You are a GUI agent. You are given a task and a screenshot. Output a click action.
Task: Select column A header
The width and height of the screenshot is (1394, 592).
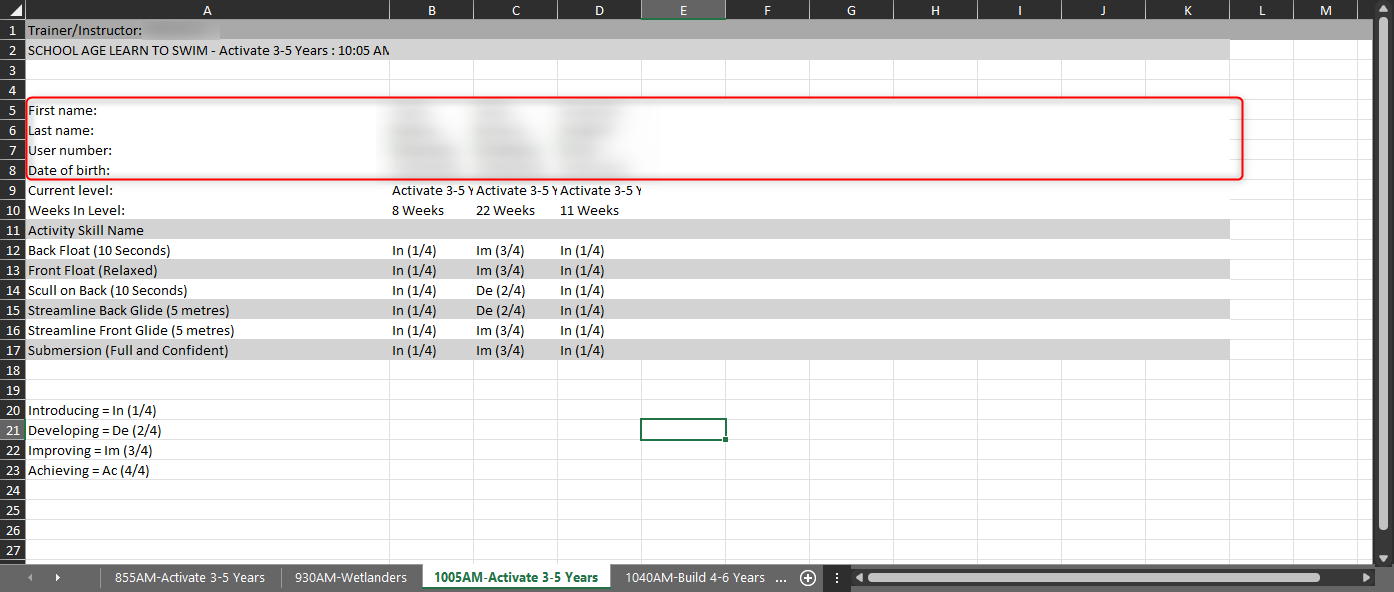(x=207, y=10)
